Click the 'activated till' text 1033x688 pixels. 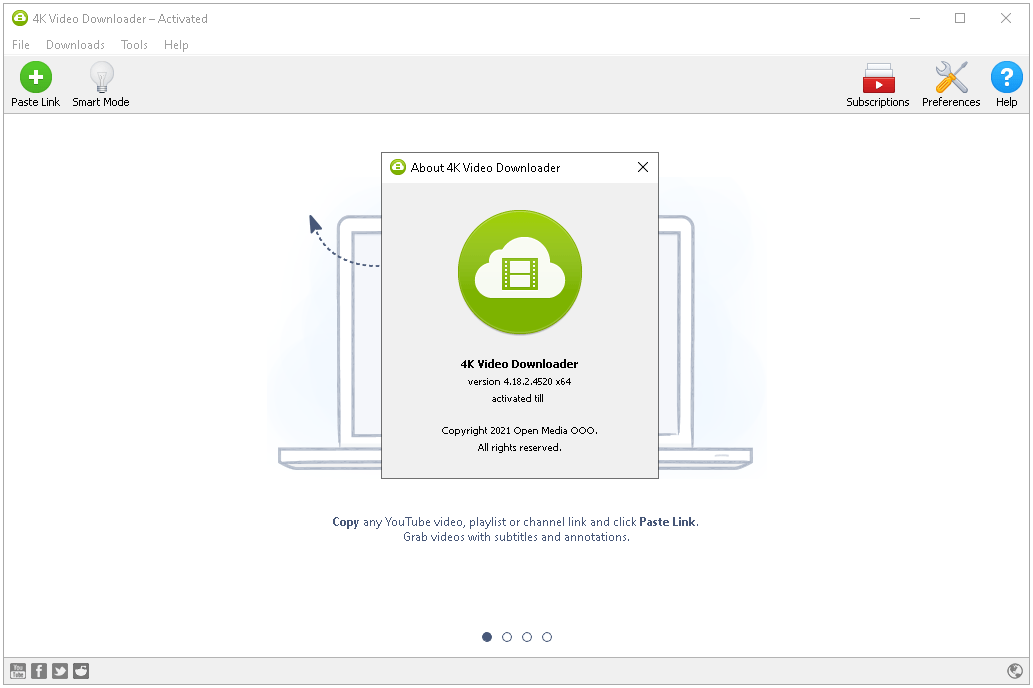pyautogui.click(x=518, y=399)
